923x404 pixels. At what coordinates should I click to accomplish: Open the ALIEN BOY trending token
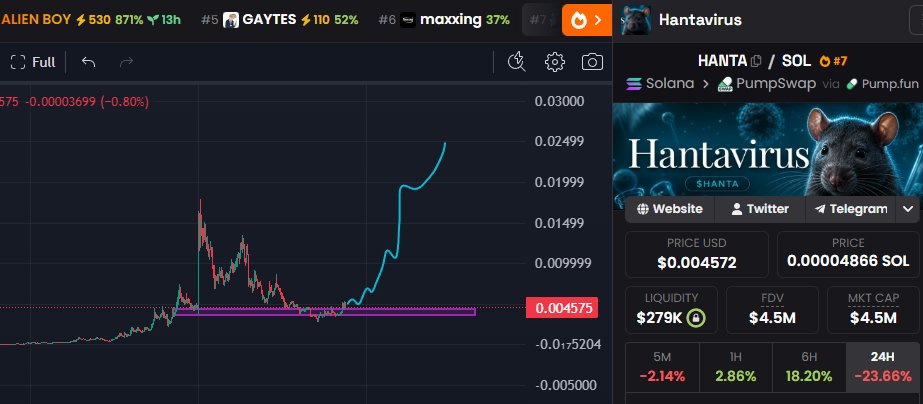coord(91,20)
